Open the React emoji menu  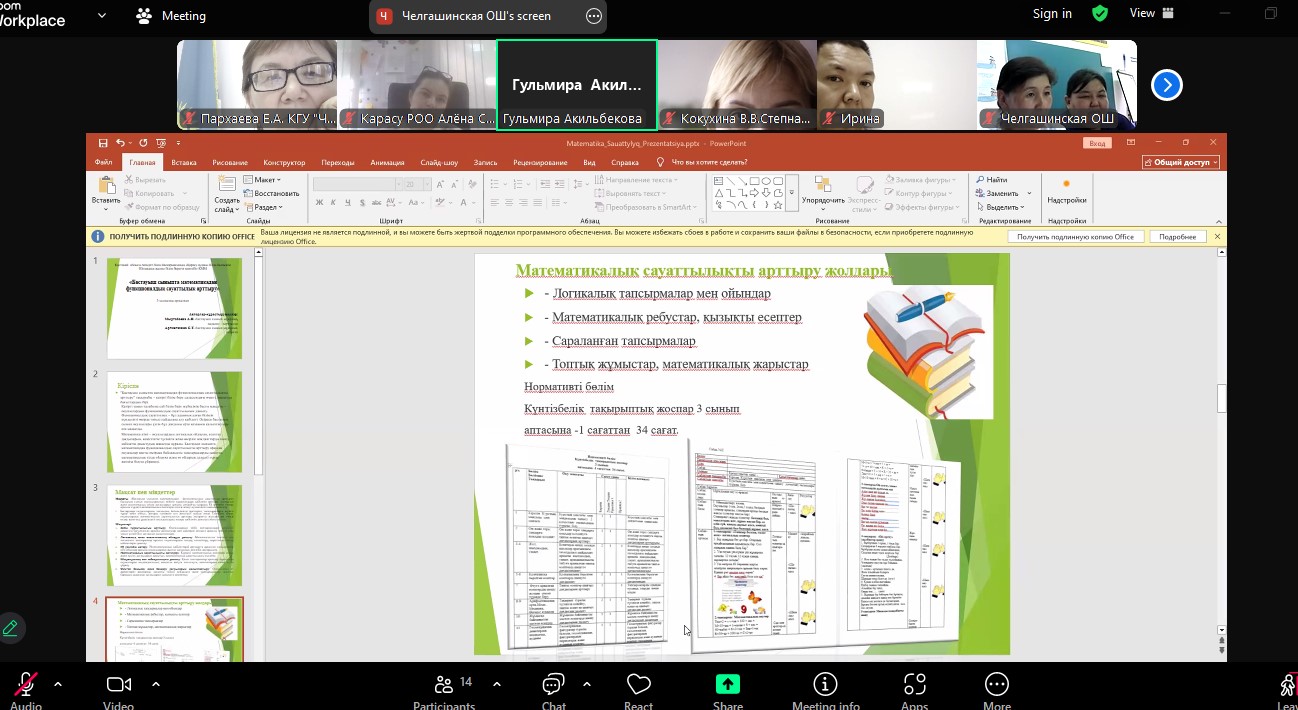tap(638, 687)
